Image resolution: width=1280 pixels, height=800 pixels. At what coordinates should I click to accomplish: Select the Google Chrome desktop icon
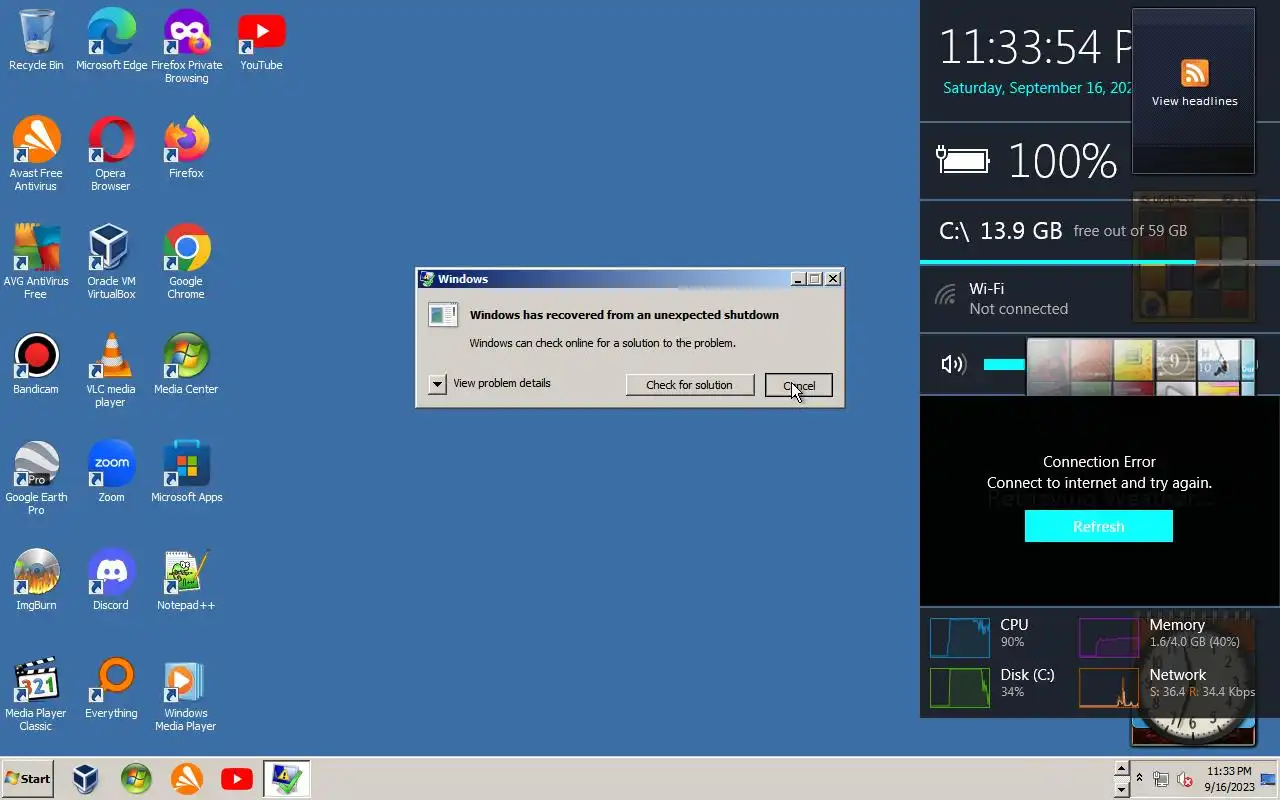point(186,262)
